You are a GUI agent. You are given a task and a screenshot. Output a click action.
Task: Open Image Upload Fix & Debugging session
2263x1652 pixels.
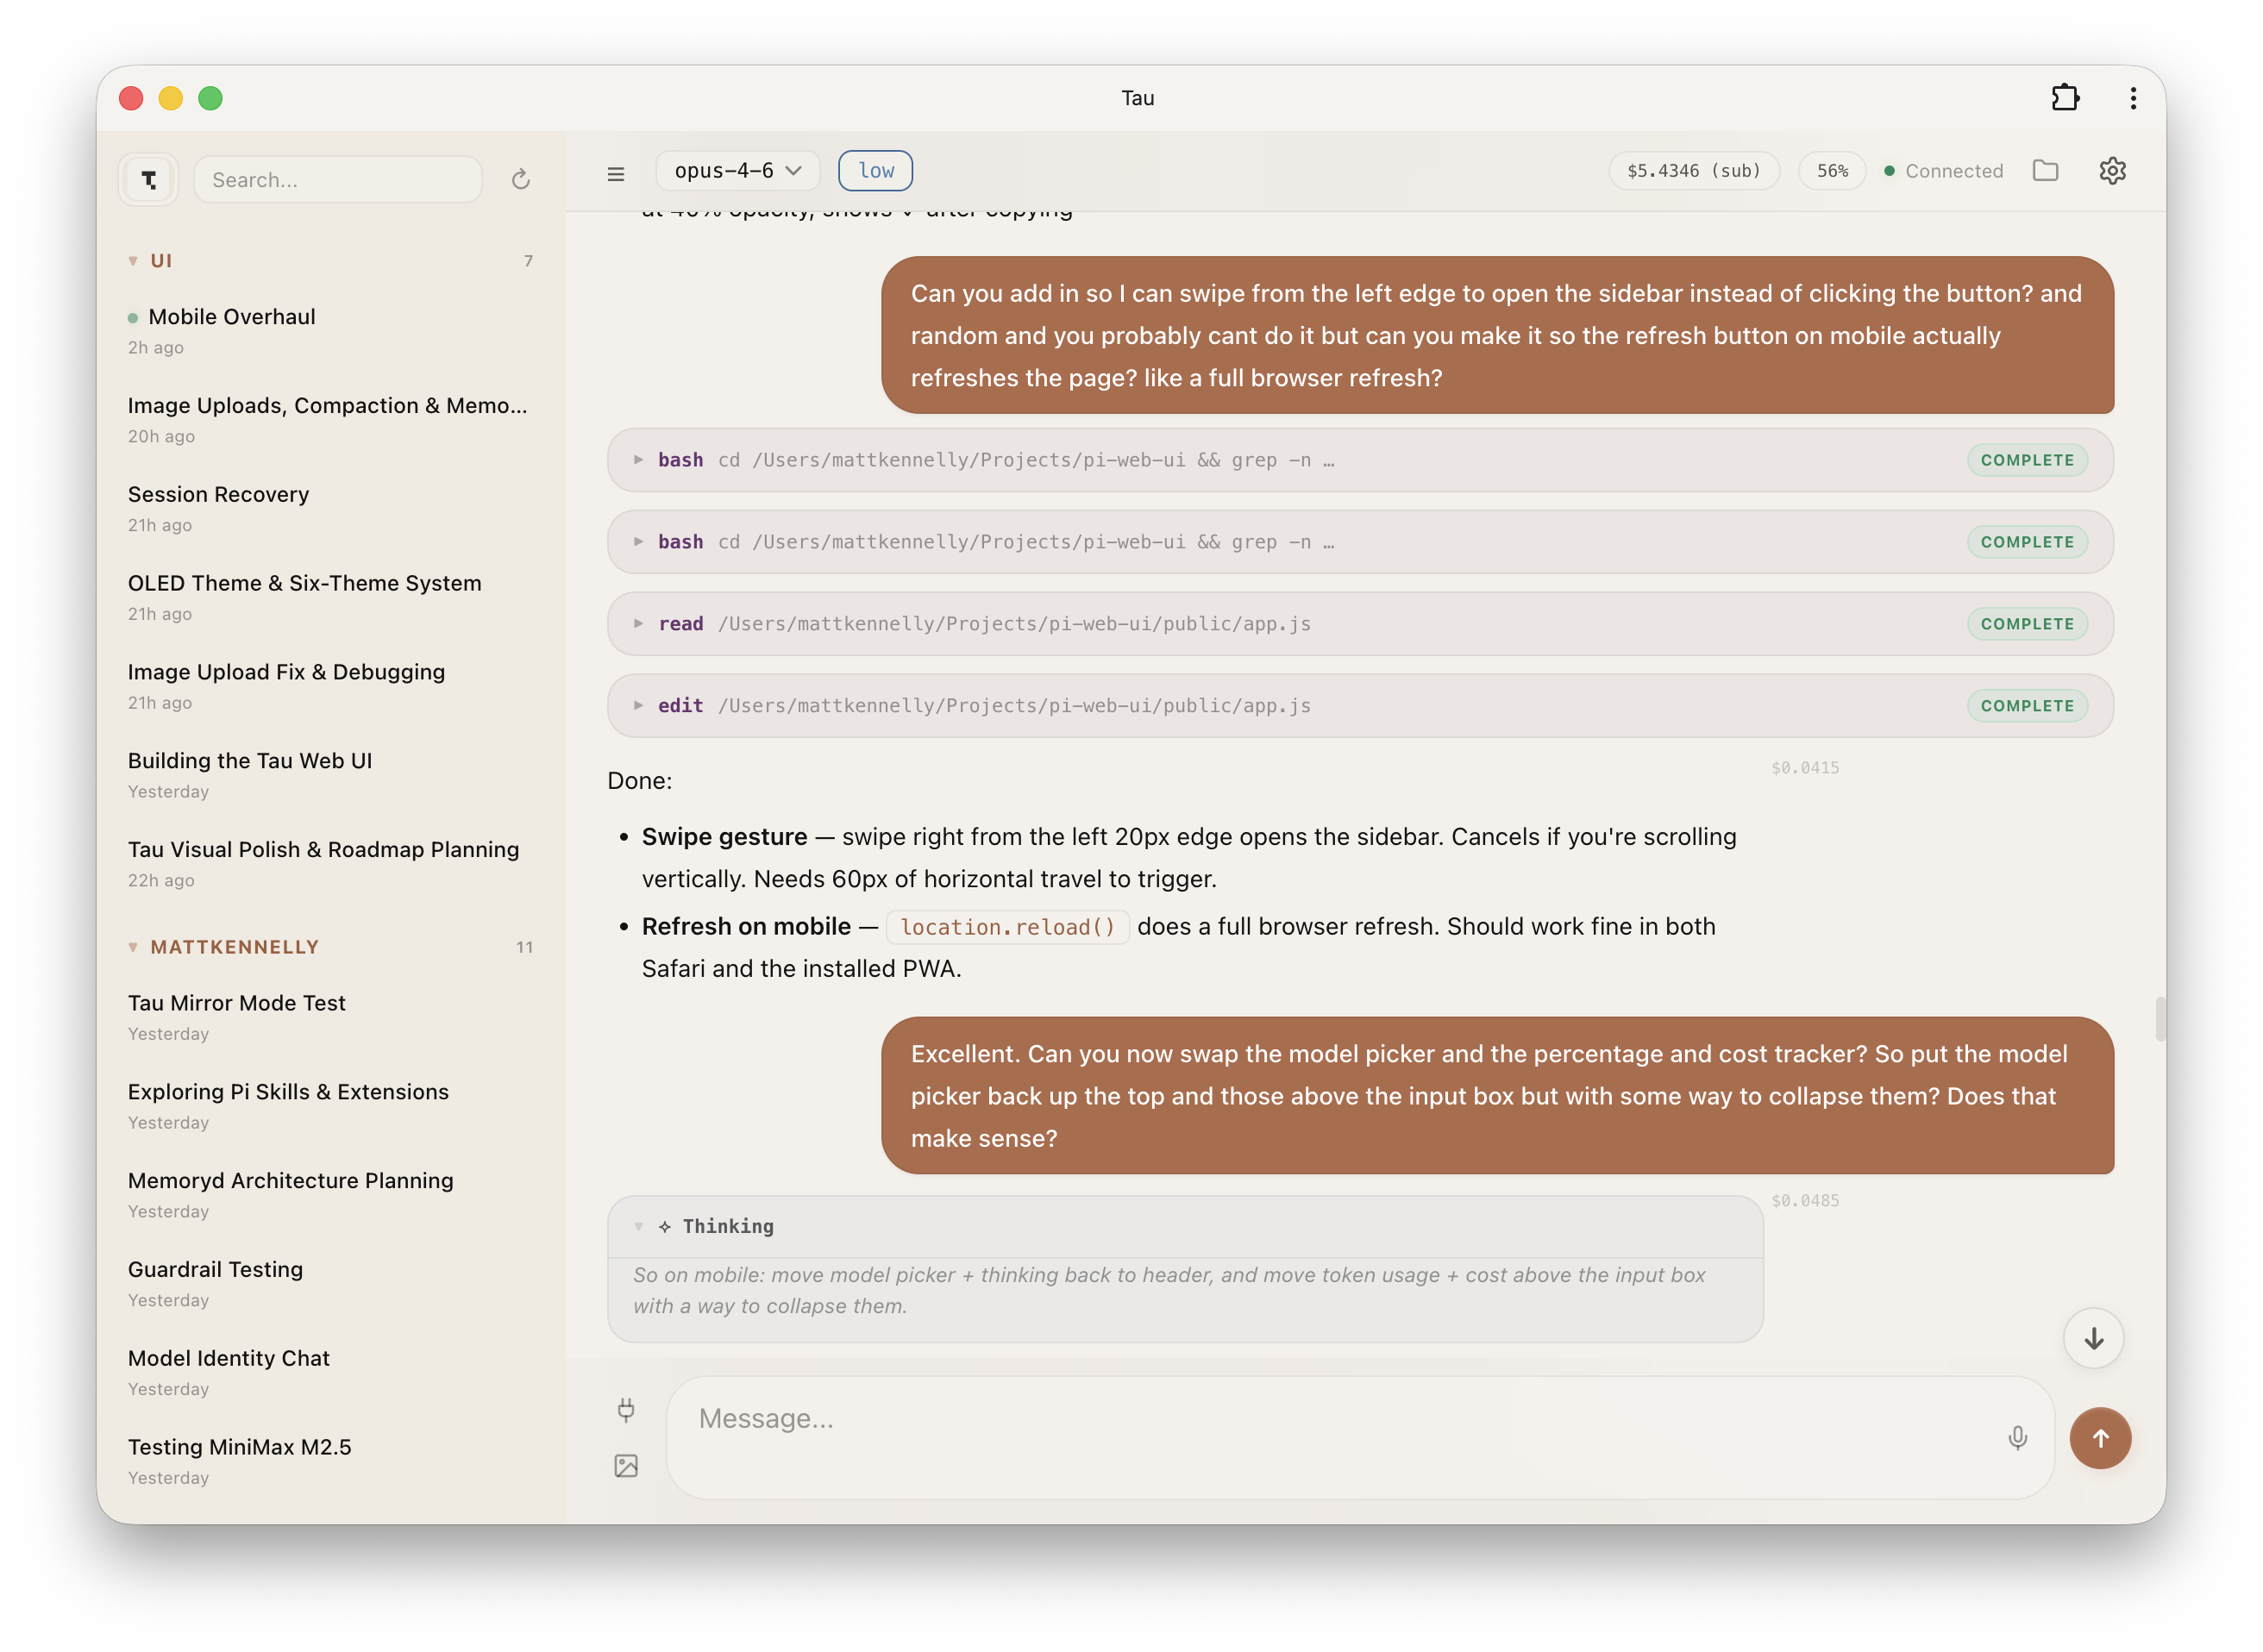click(330, 686)
